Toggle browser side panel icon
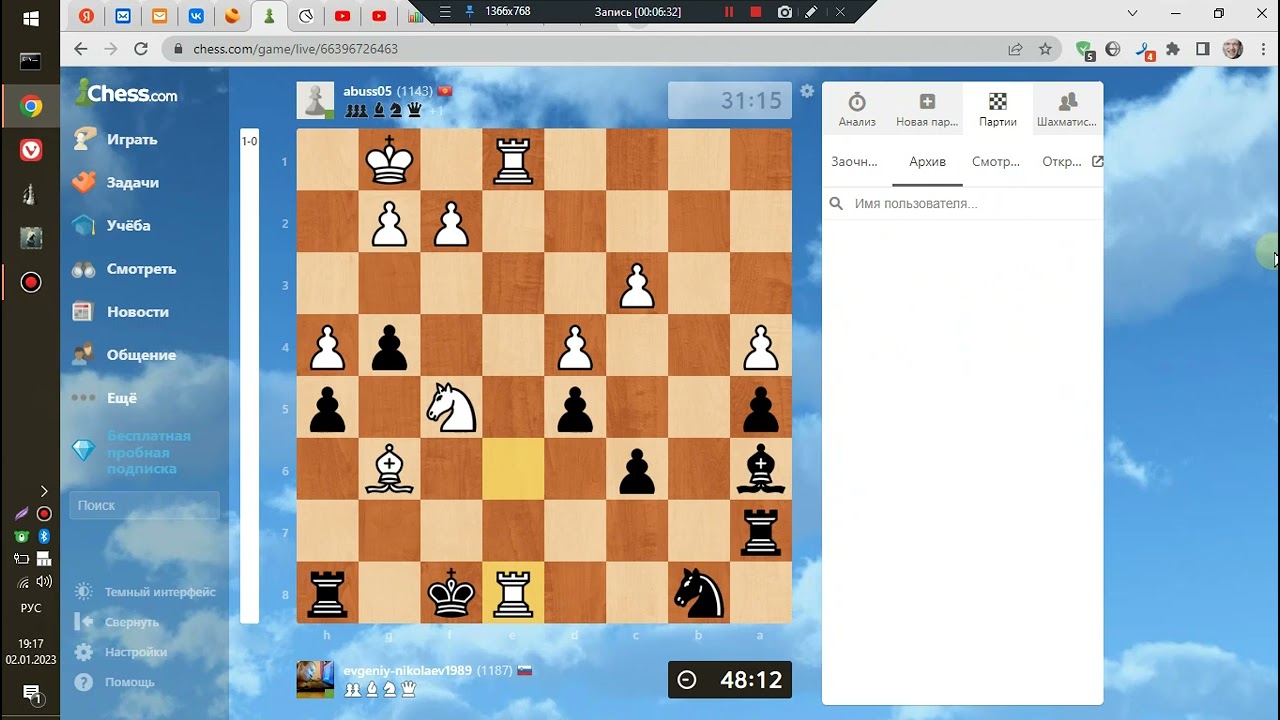 pos(1203,48)
